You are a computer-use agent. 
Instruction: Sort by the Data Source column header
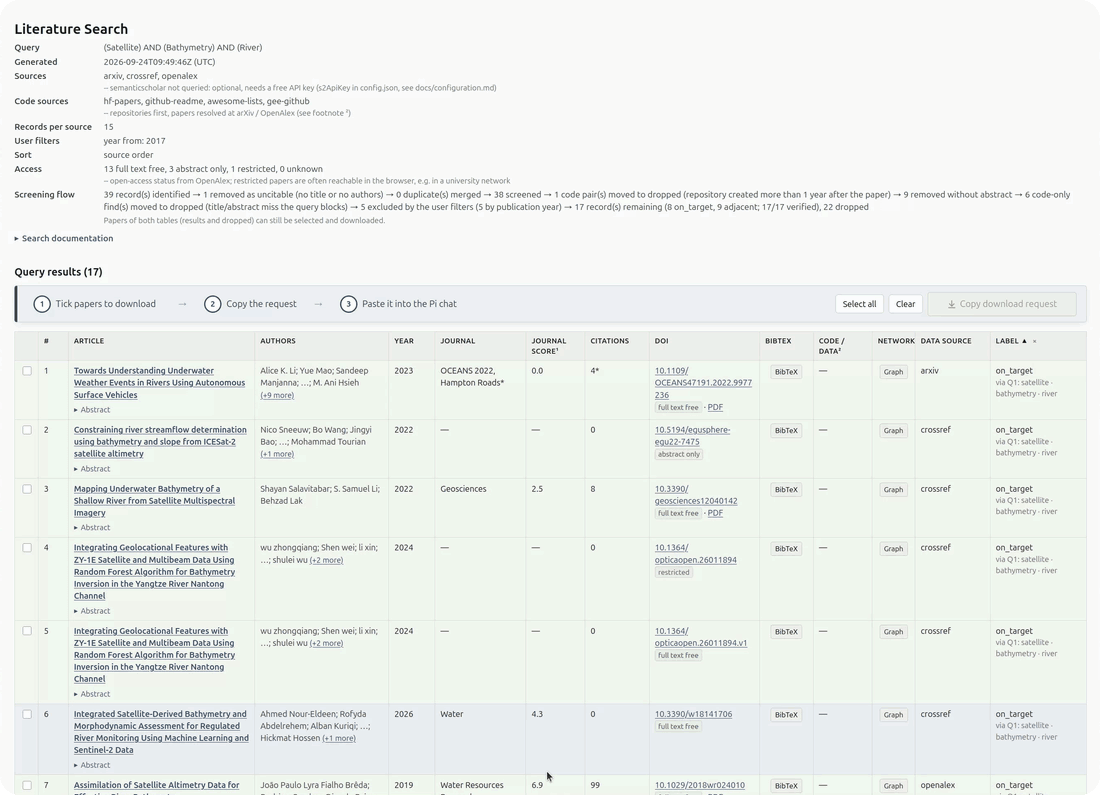tap(946, 341)
